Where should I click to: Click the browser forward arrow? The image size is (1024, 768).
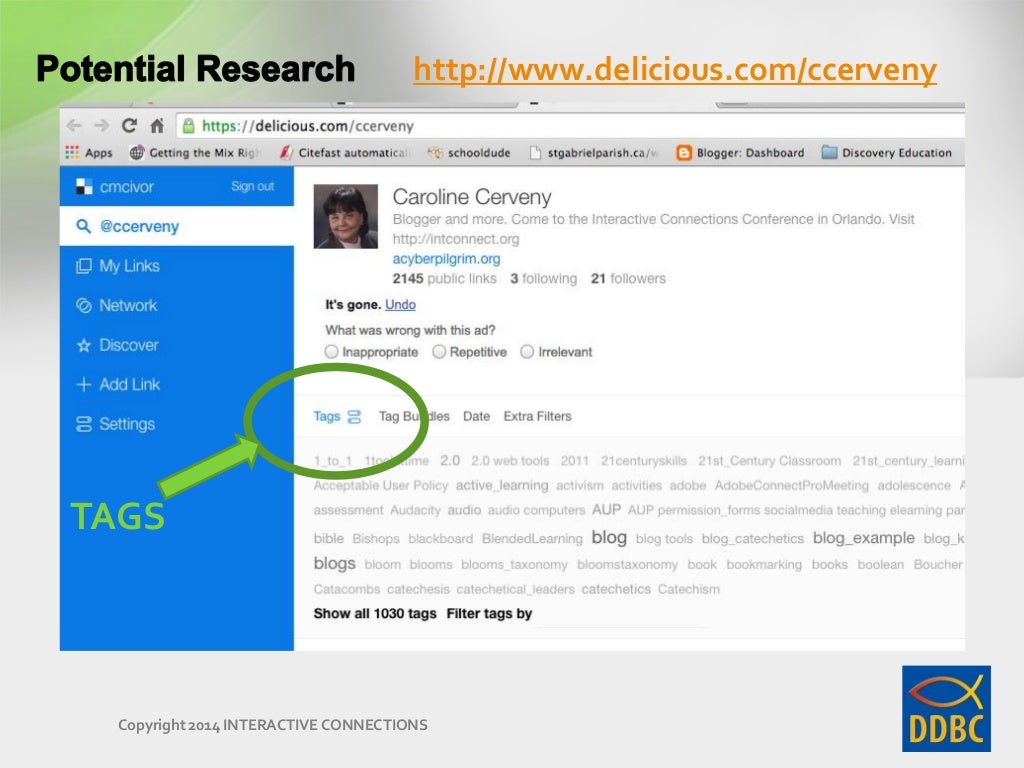click(x=101, y=125)
